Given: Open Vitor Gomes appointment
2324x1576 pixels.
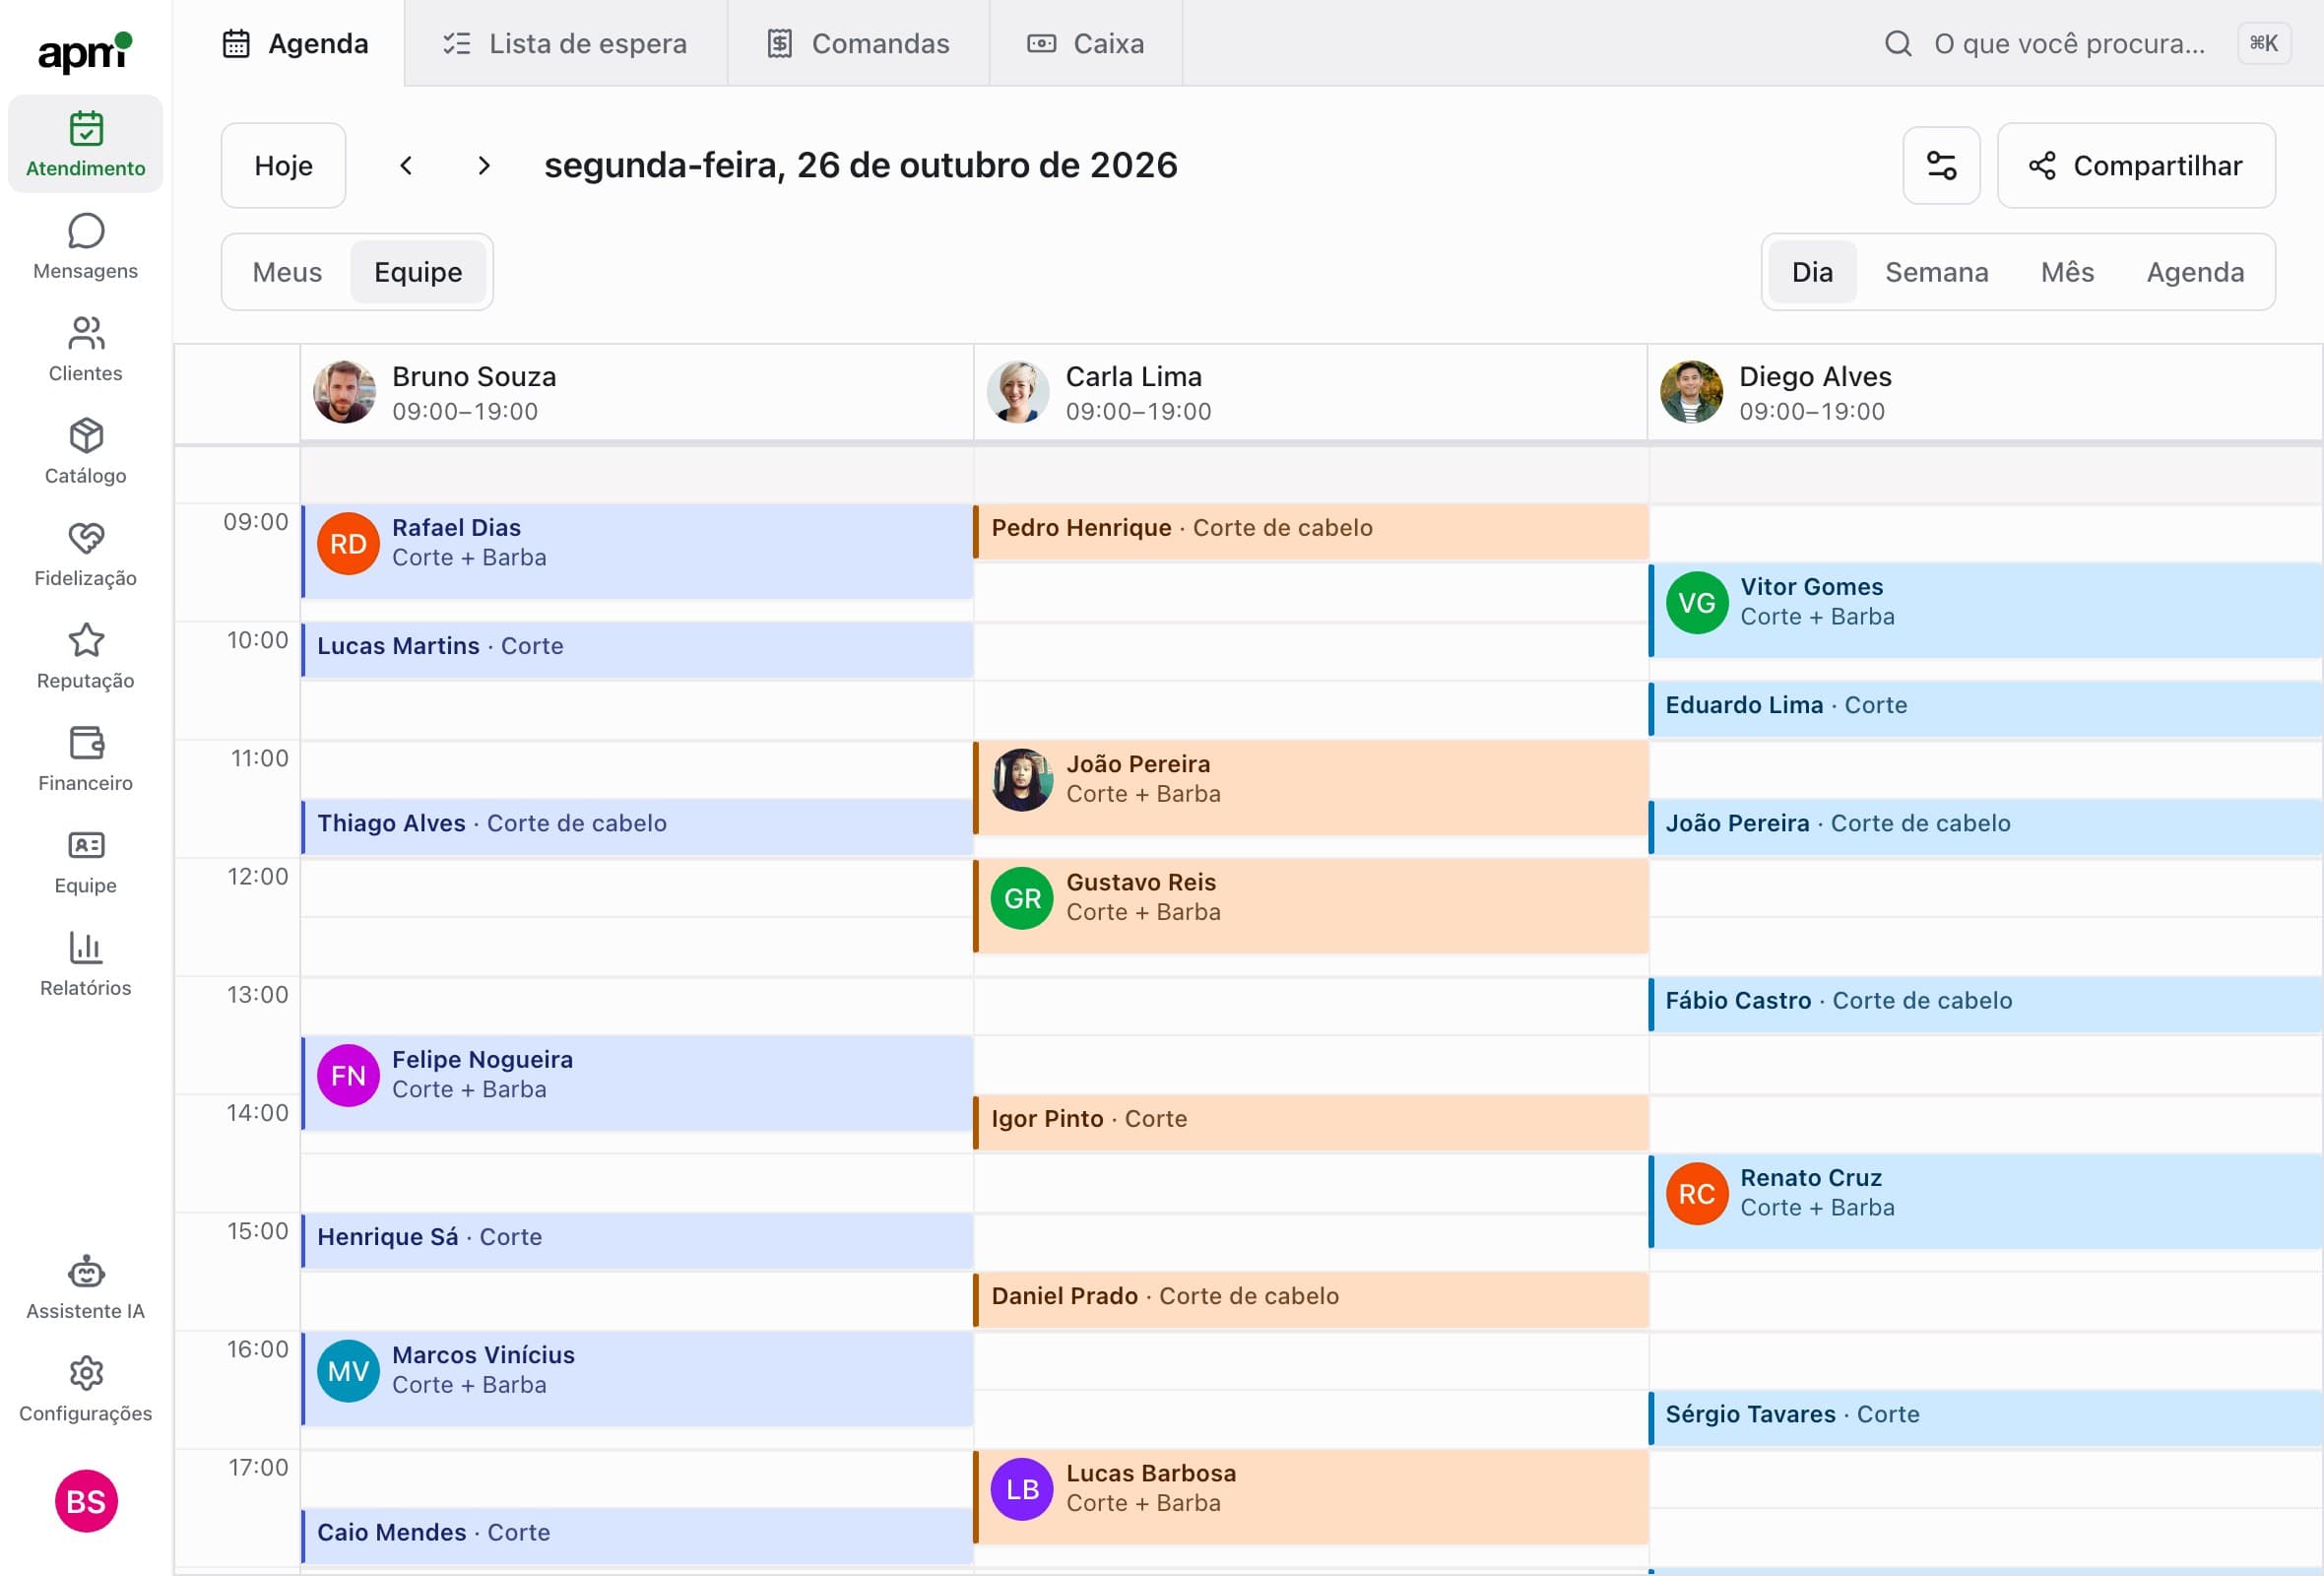Looking at the screenshot, I should pos(1985,610).
